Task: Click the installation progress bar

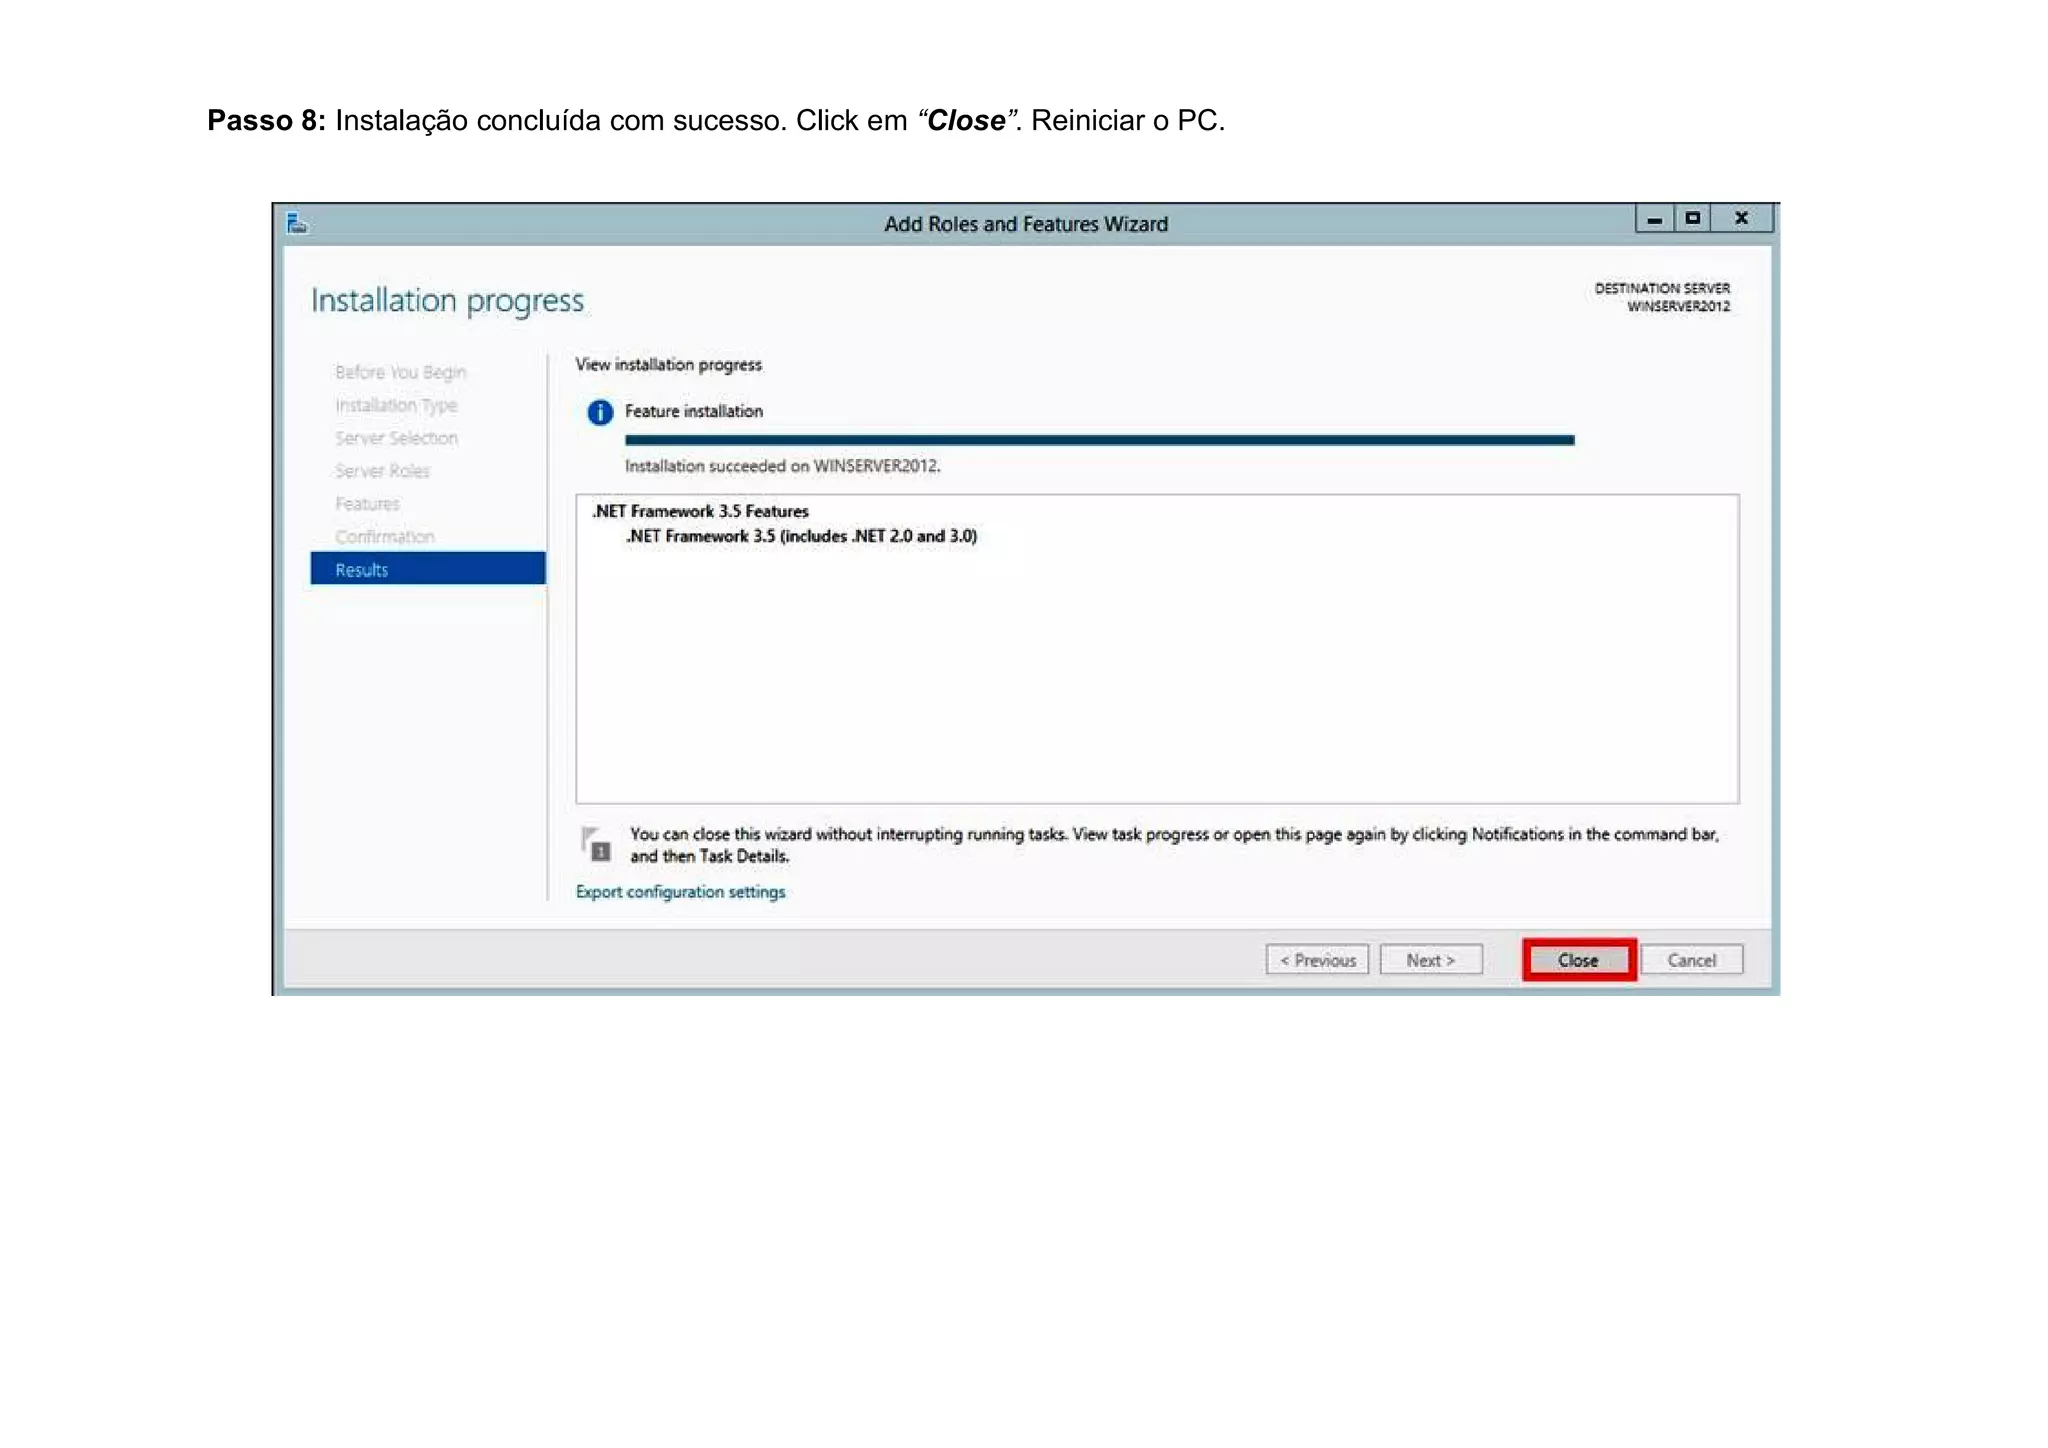Action: (1099, 440)
